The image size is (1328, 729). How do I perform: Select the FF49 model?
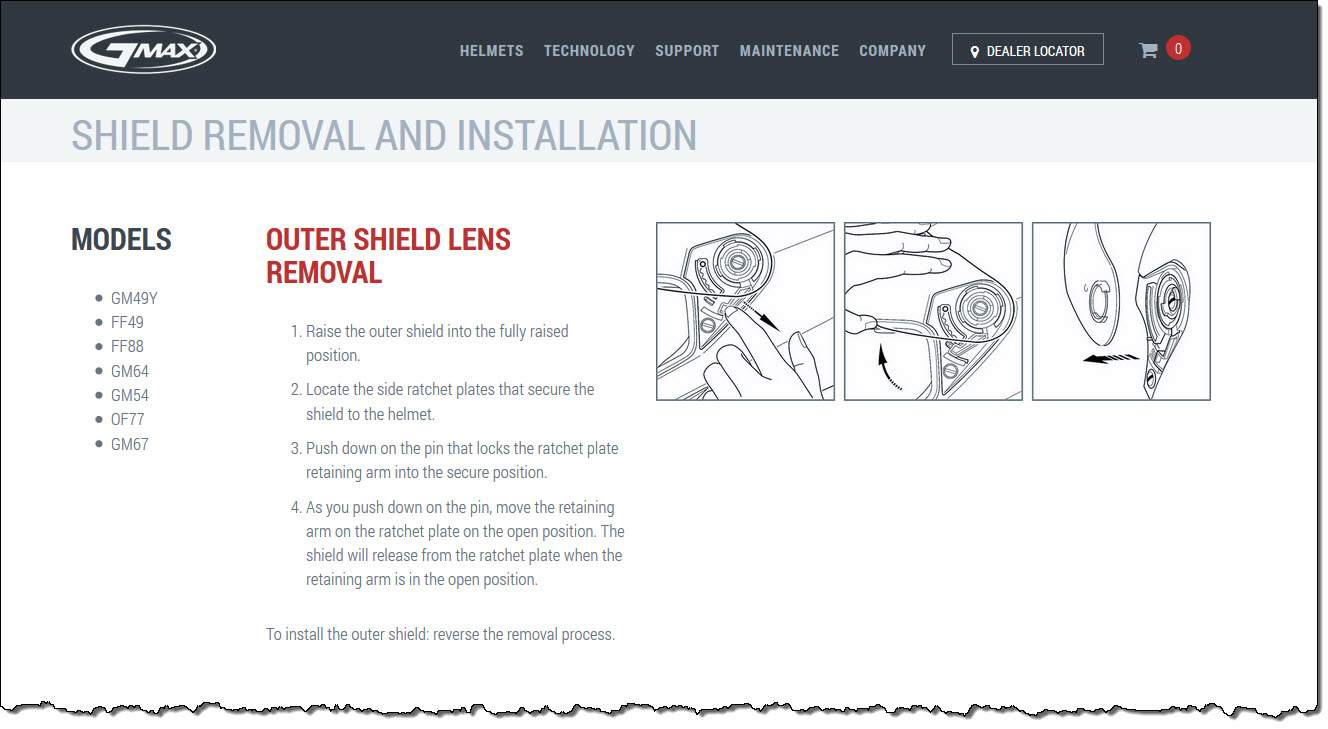click(x=127, y=322)
